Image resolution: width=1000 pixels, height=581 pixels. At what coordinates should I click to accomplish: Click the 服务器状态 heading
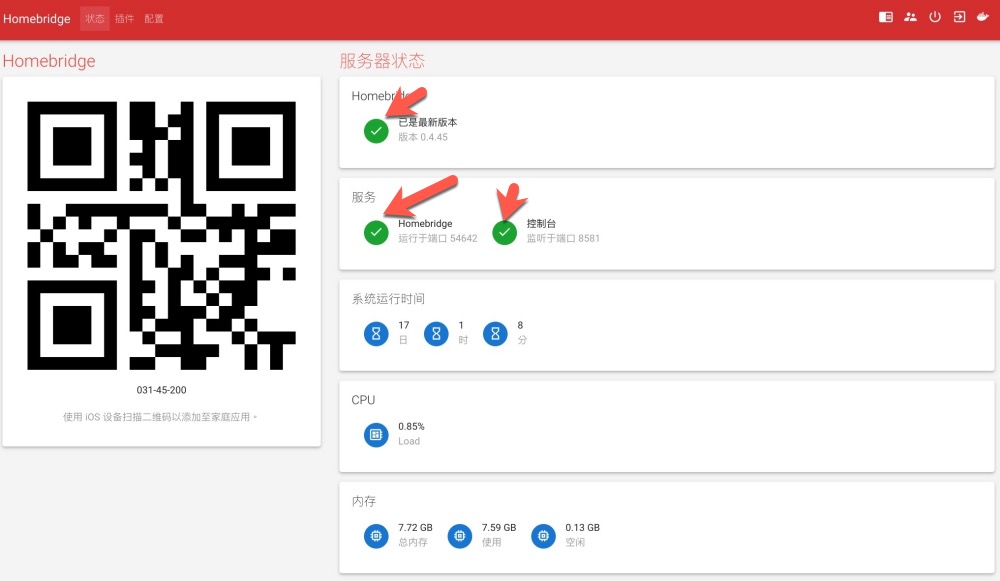point(382,61)
